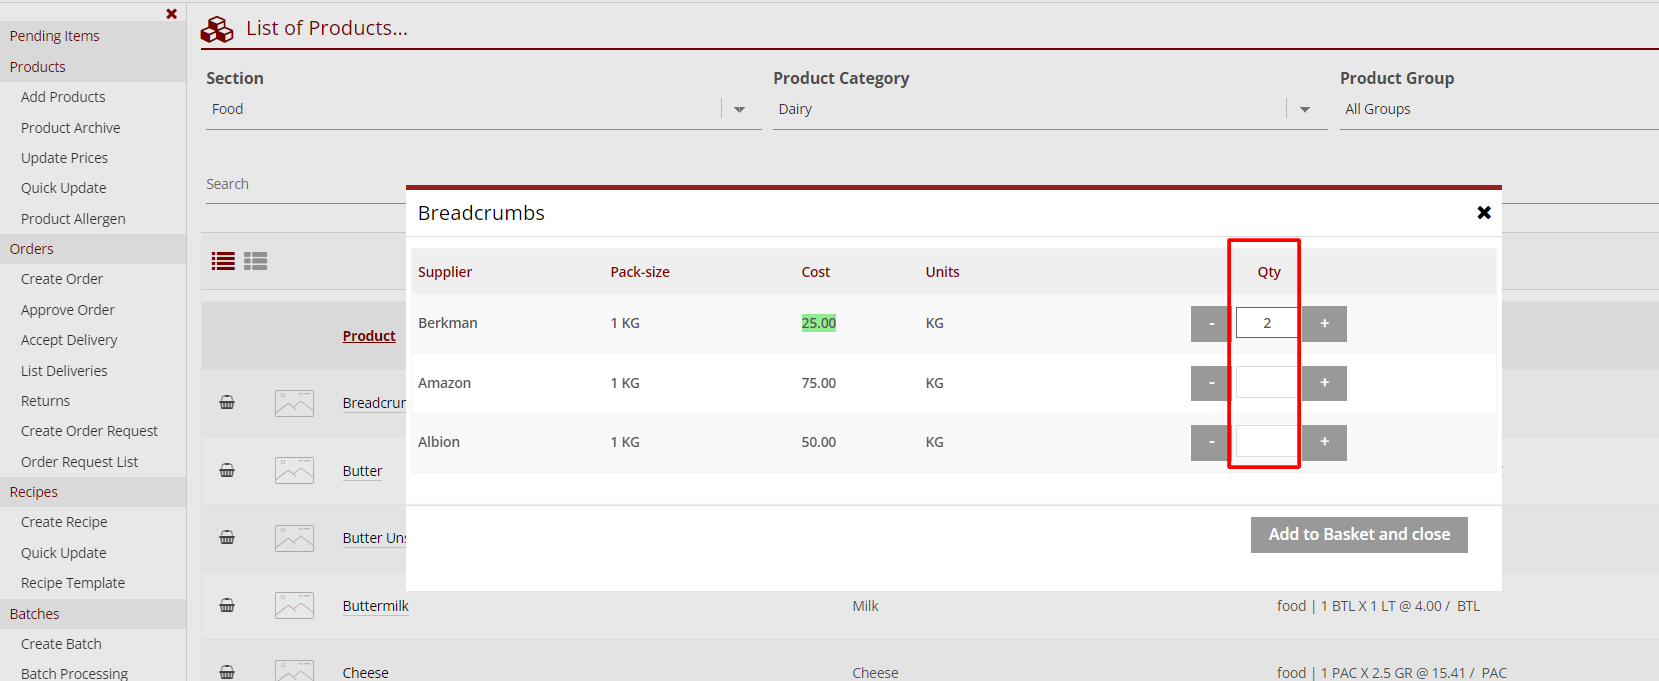Open Create Order in sidebar

[x=62, y=279]
